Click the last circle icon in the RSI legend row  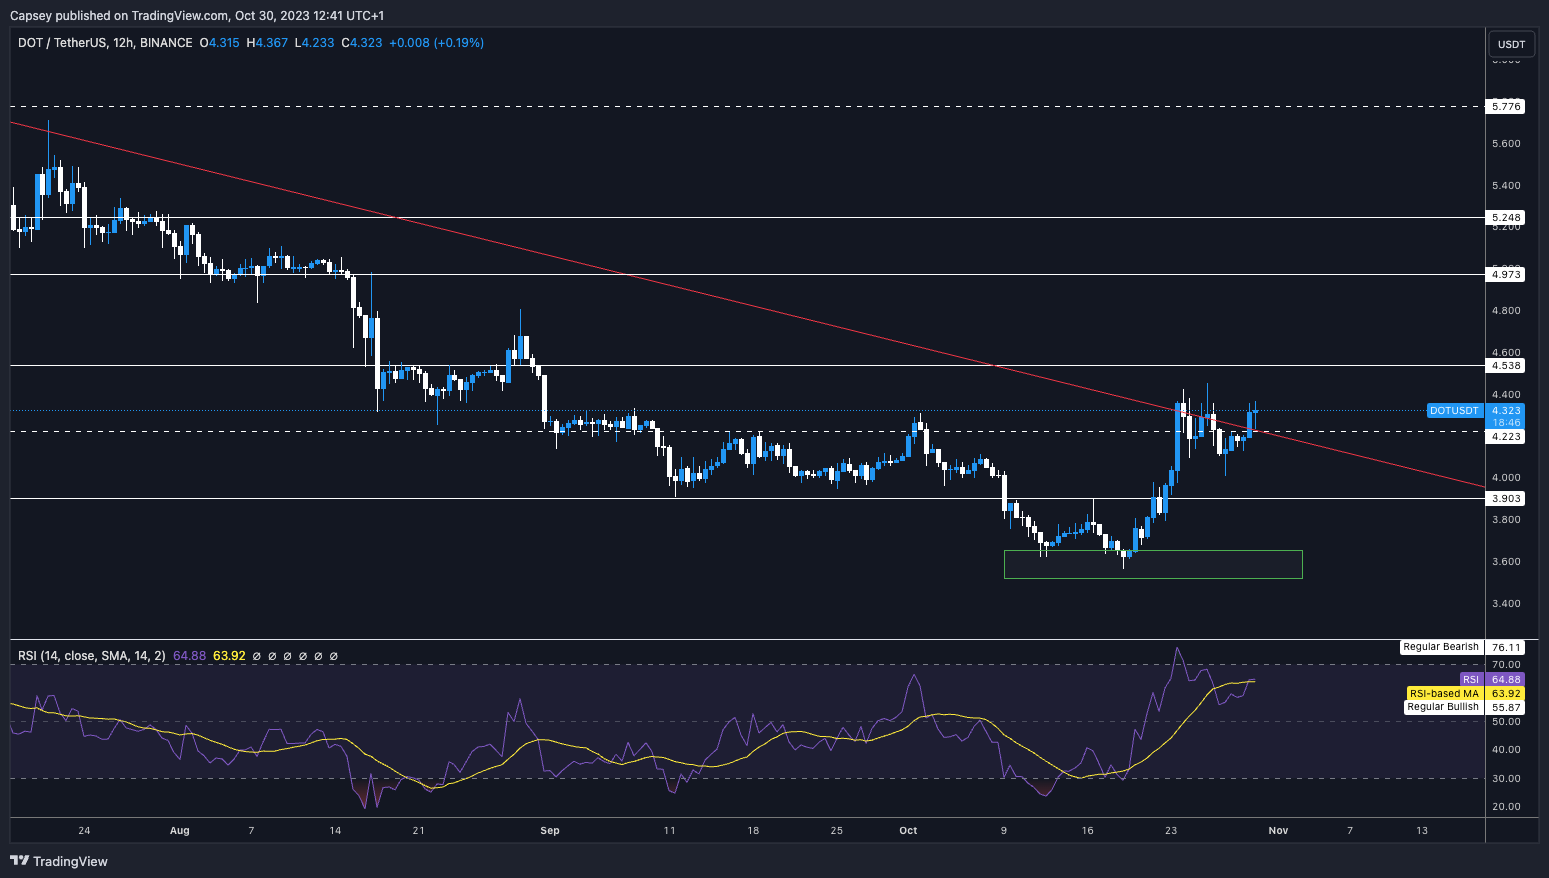pos(334,656)
